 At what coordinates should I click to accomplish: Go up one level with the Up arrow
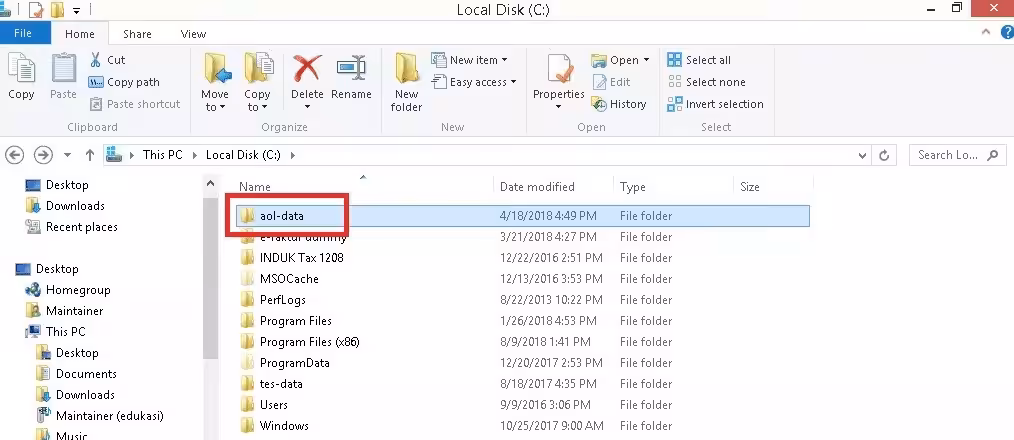[x=90, y=155]
